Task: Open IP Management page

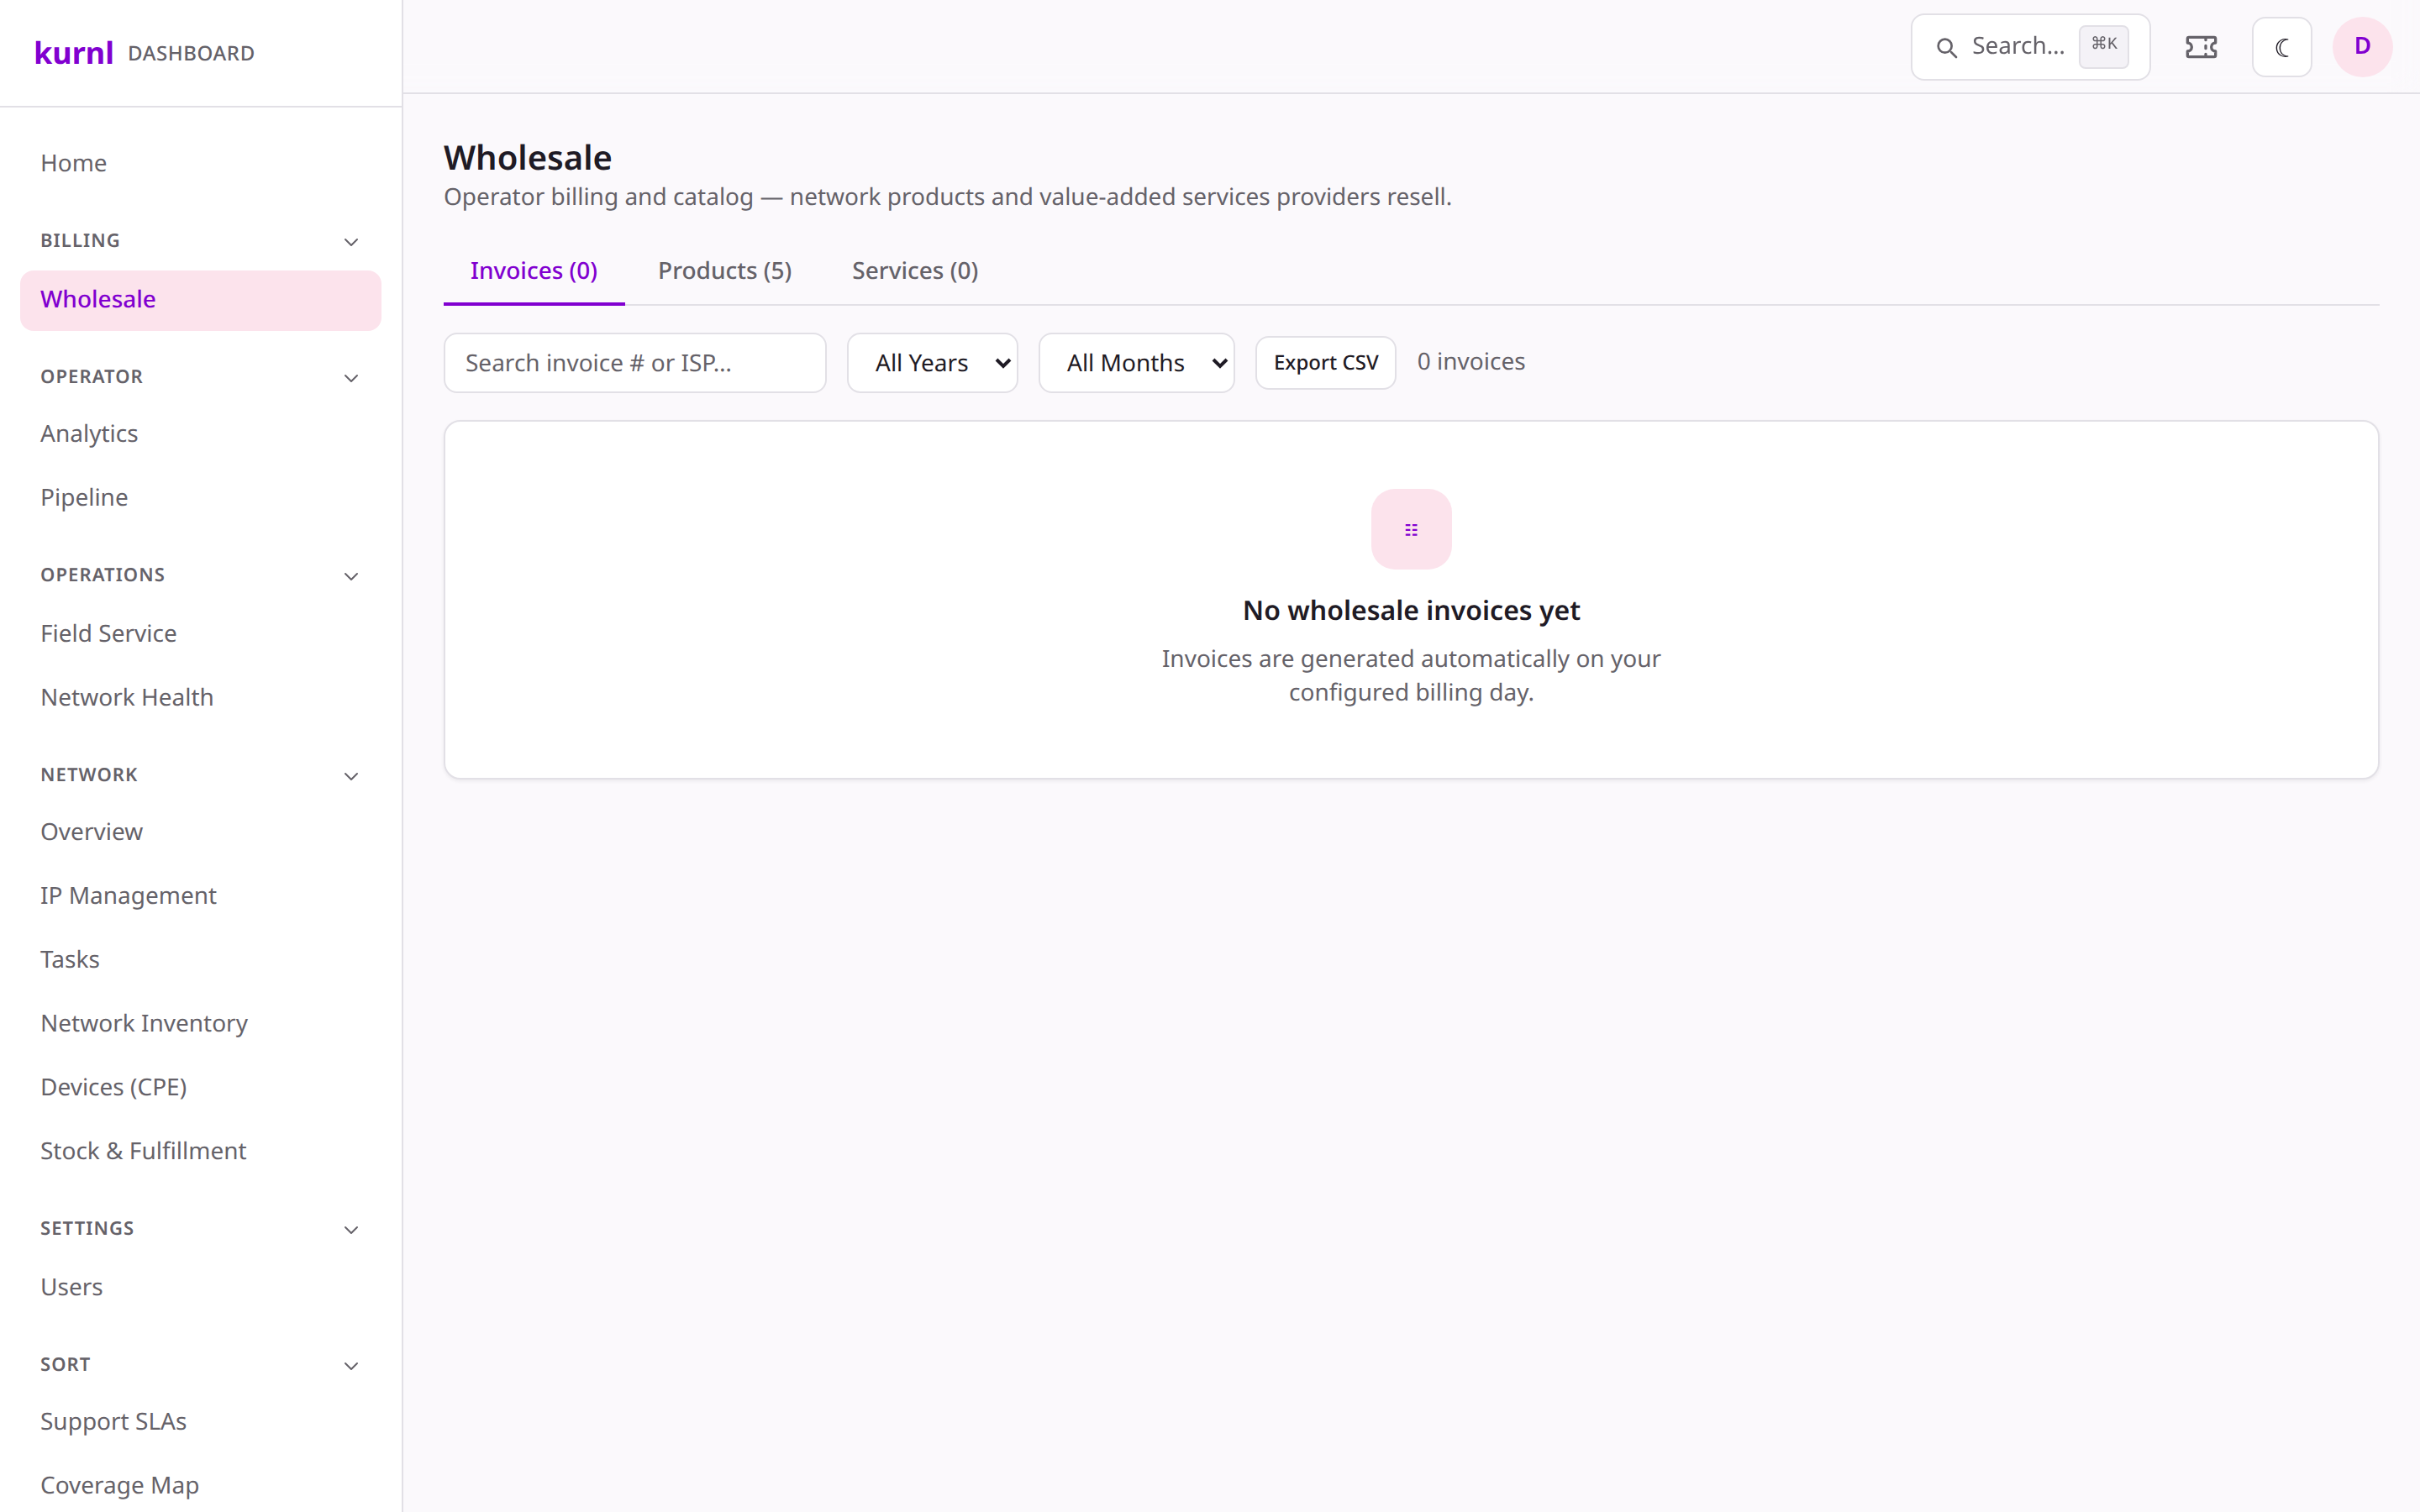Action: [x=200, y=896]
